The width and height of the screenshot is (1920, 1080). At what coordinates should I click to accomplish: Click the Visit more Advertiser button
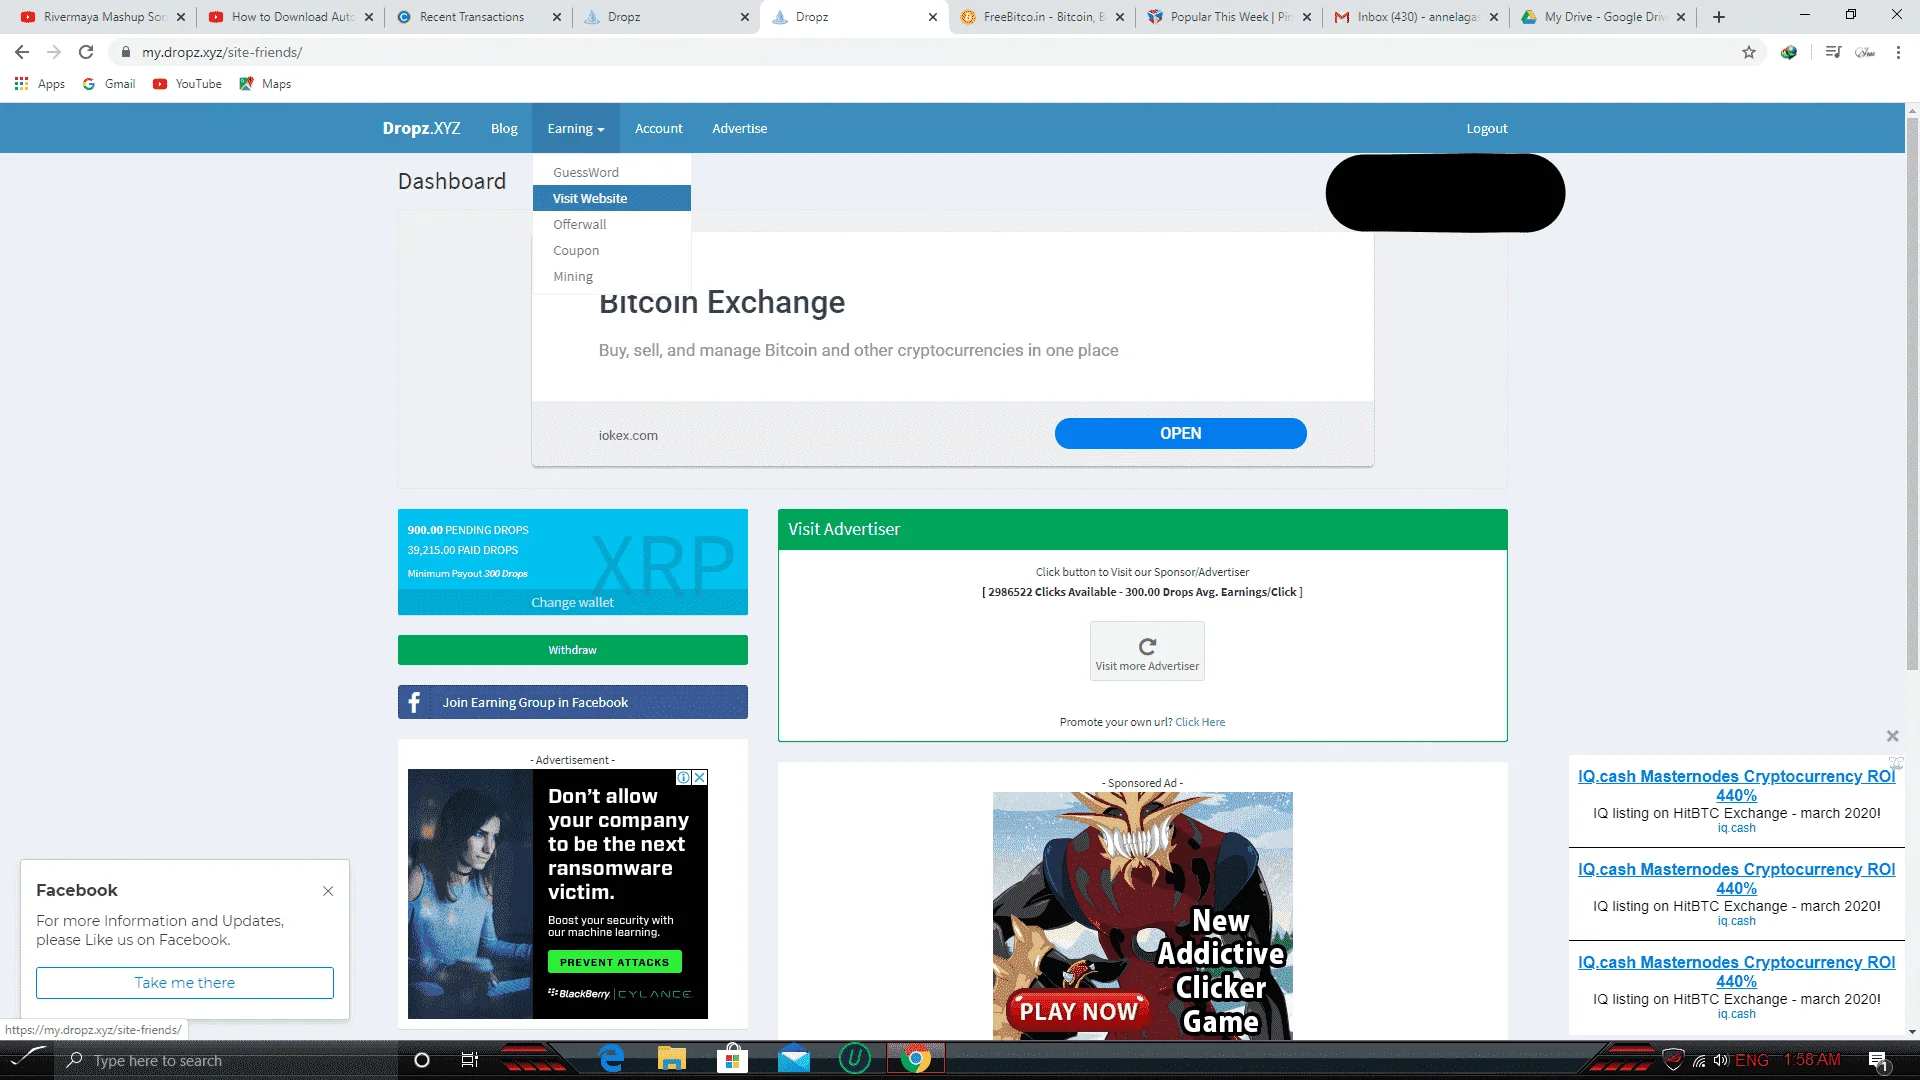pyautogui.click(x=1147, y=651)
